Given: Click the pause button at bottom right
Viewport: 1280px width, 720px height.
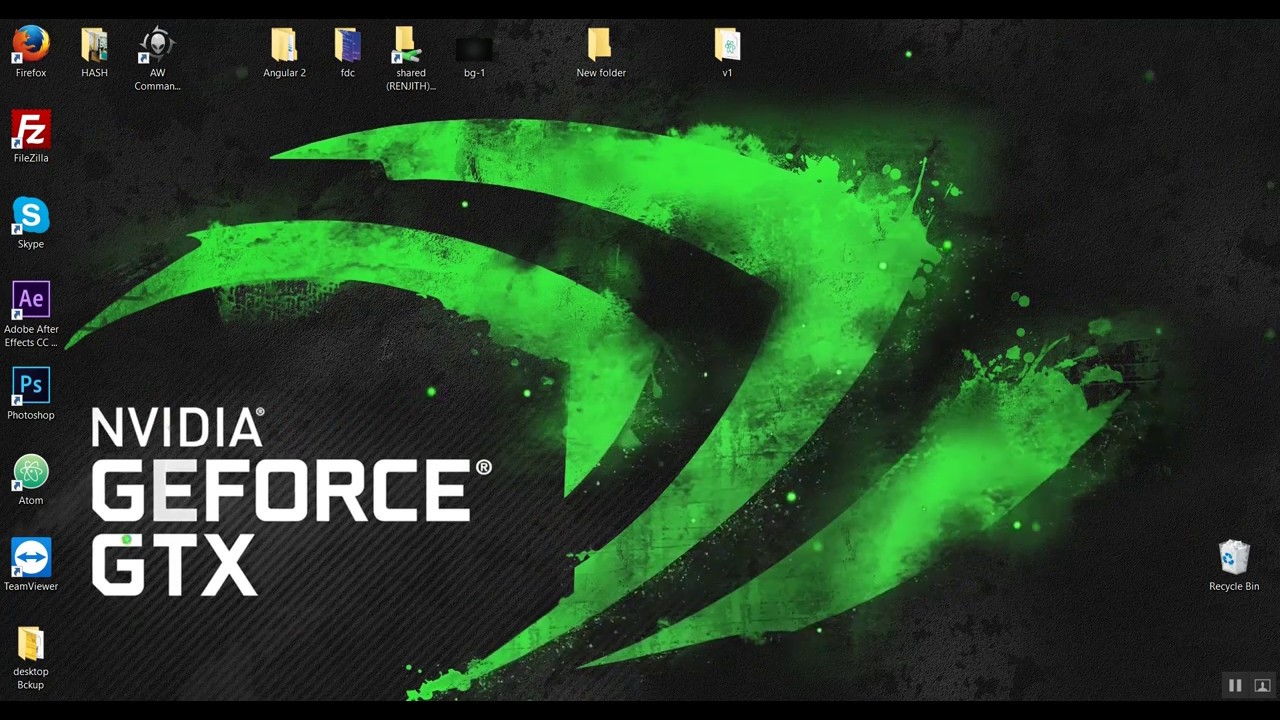Looking at the screenshot, I should point(1235,685).
